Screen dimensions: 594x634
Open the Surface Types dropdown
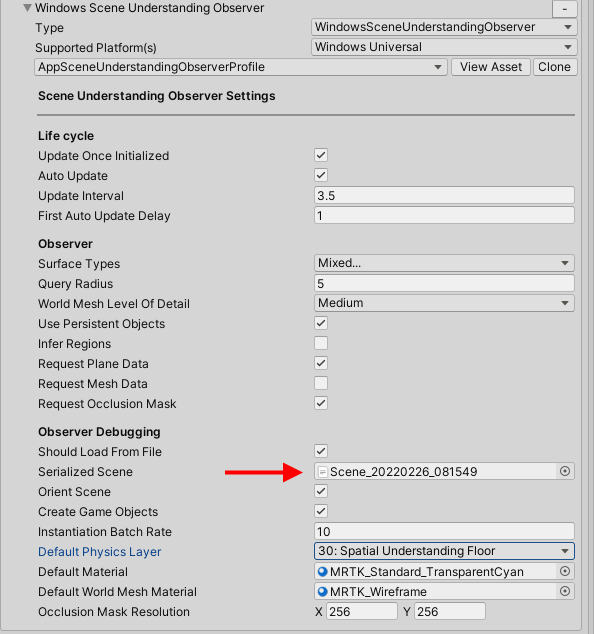tap(444, 263)
